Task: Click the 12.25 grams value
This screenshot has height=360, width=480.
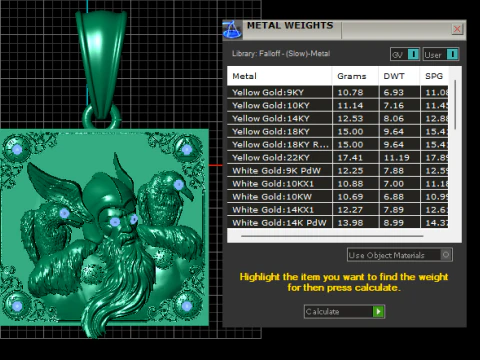Action: point(350,170)
